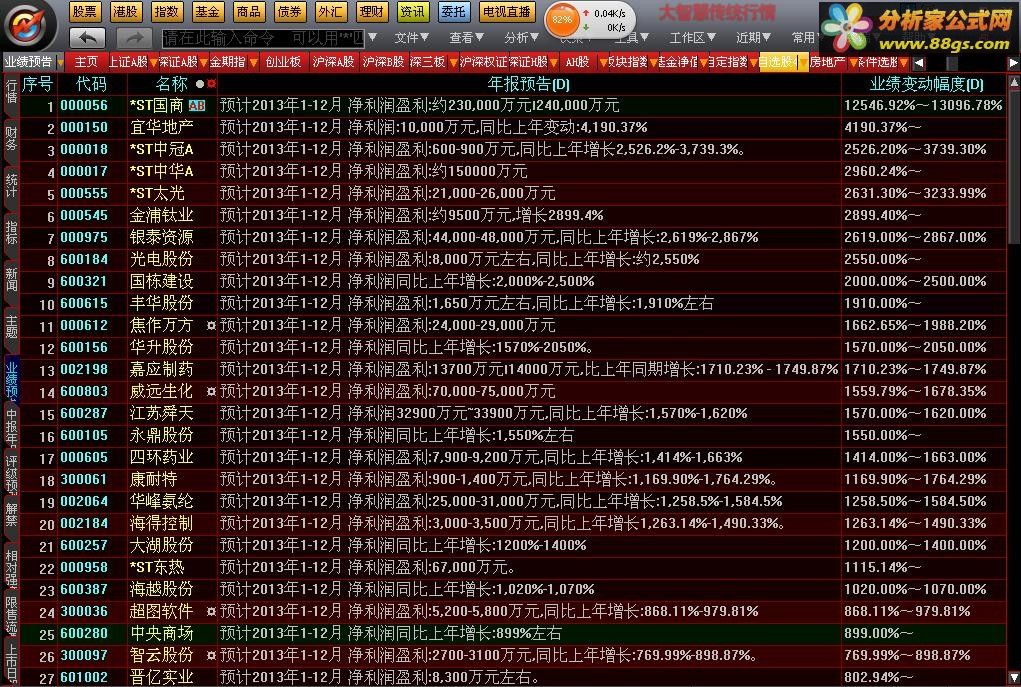The height and width of the screenshot is (687, 1021).
Task: Click the scrollbar up arrow
Action: [x=1014, y=83]
